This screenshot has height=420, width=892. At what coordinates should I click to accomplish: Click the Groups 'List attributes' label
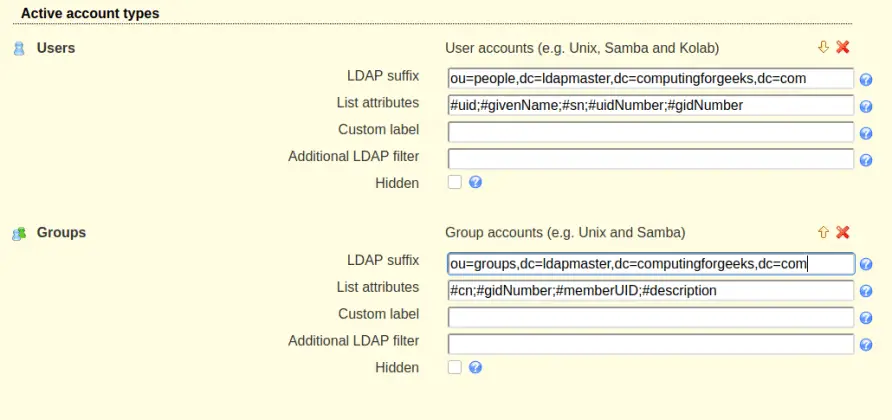click(378, 287)
